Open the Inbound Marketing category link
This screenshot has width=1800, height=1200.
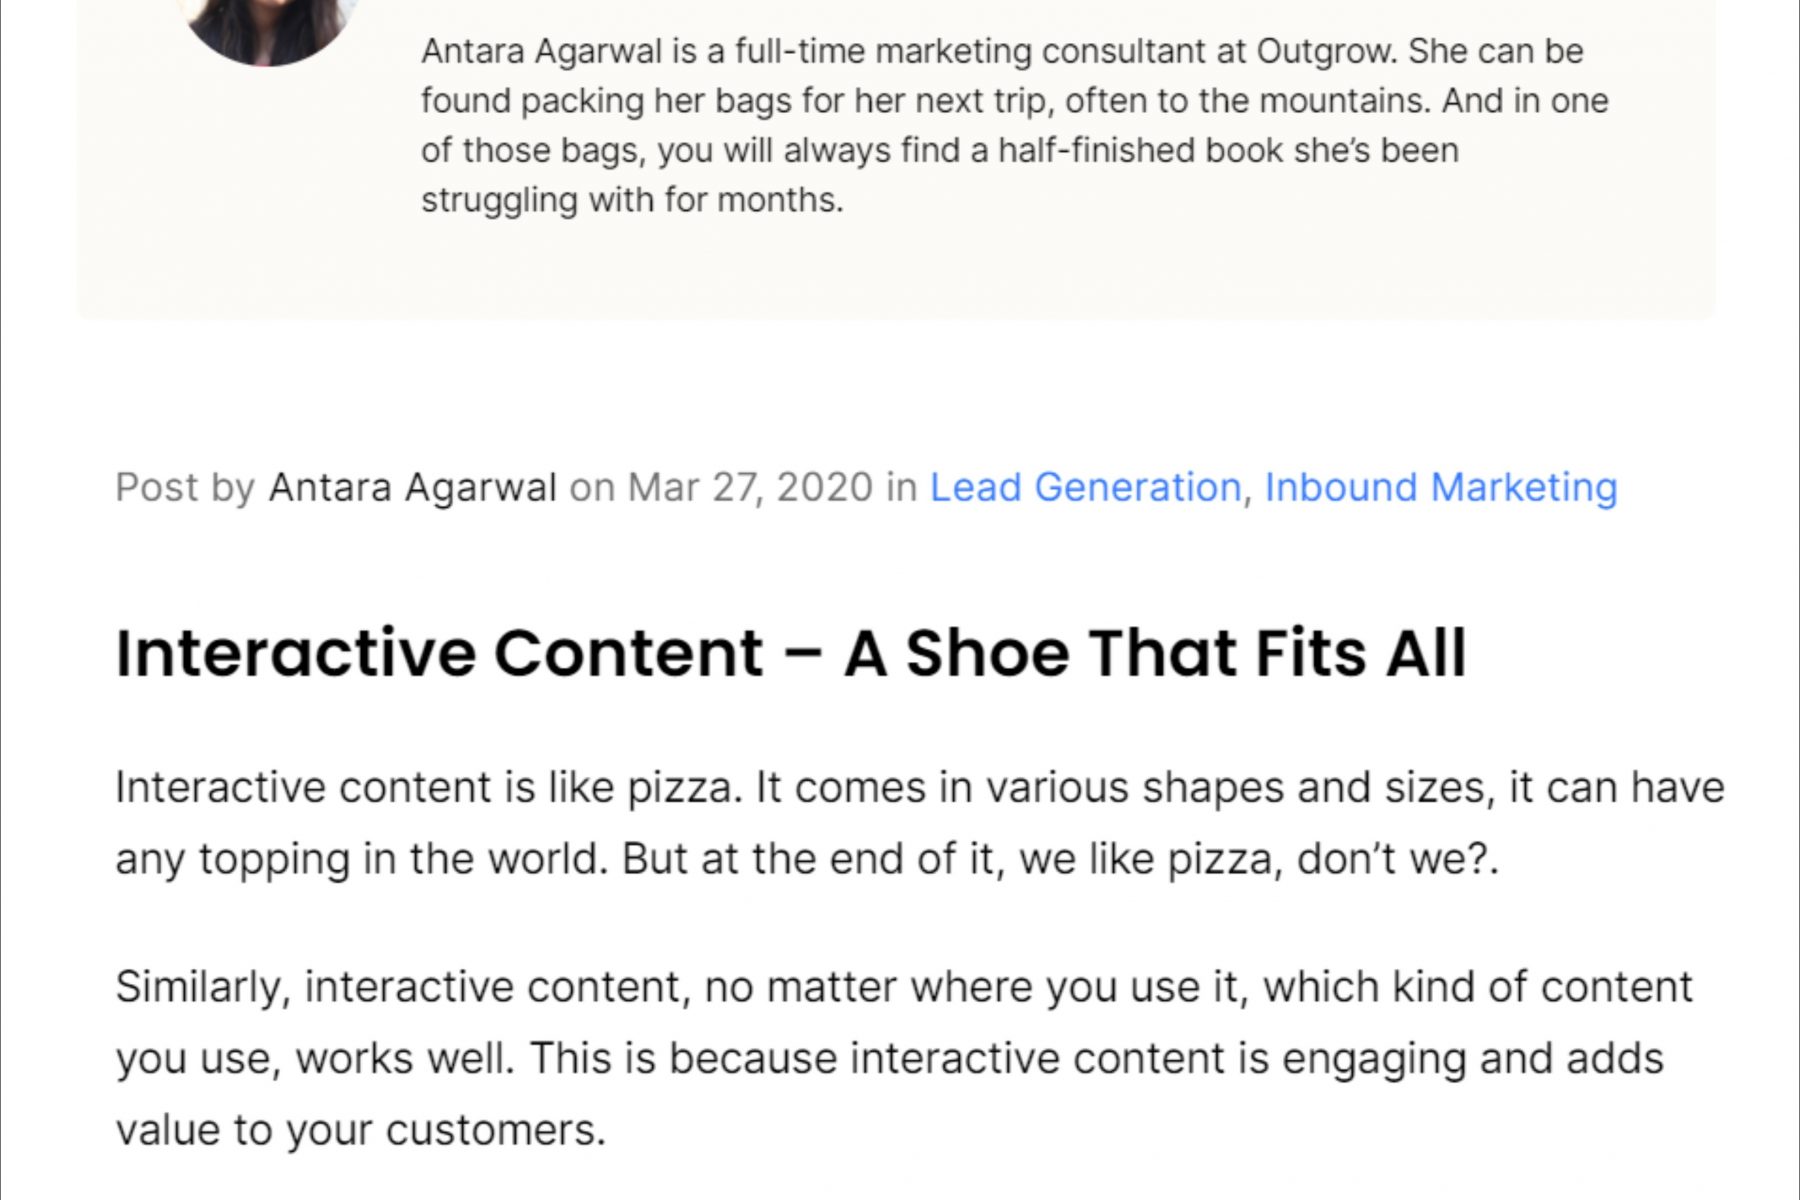pos(1440,488)
